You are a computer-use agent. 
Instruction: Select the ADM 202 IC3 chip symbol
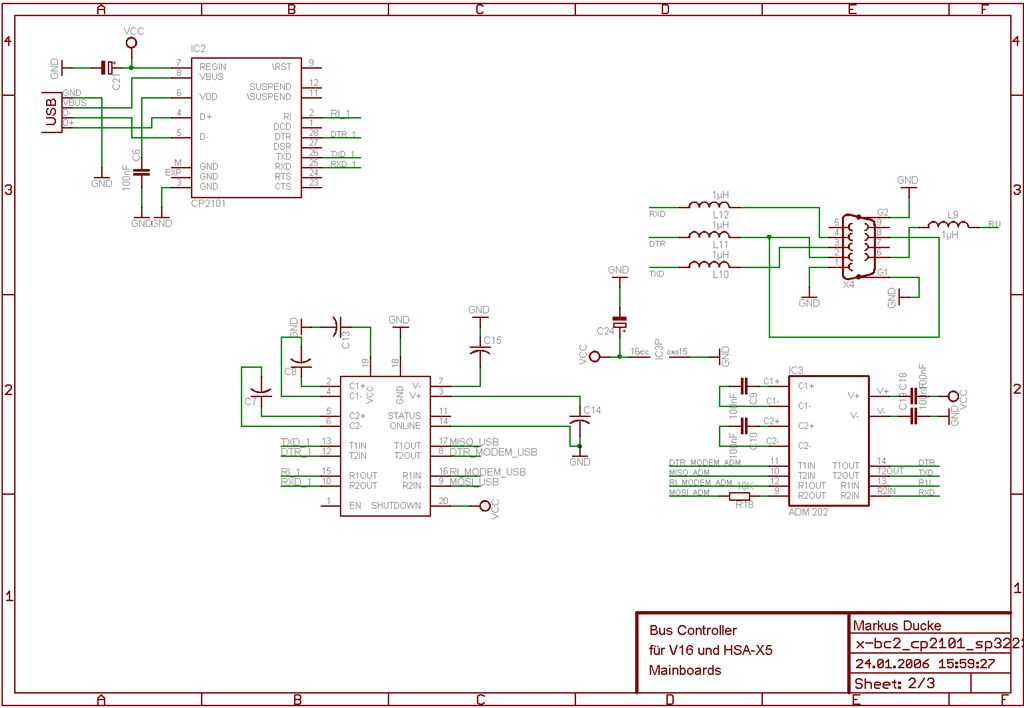[830, 440]
